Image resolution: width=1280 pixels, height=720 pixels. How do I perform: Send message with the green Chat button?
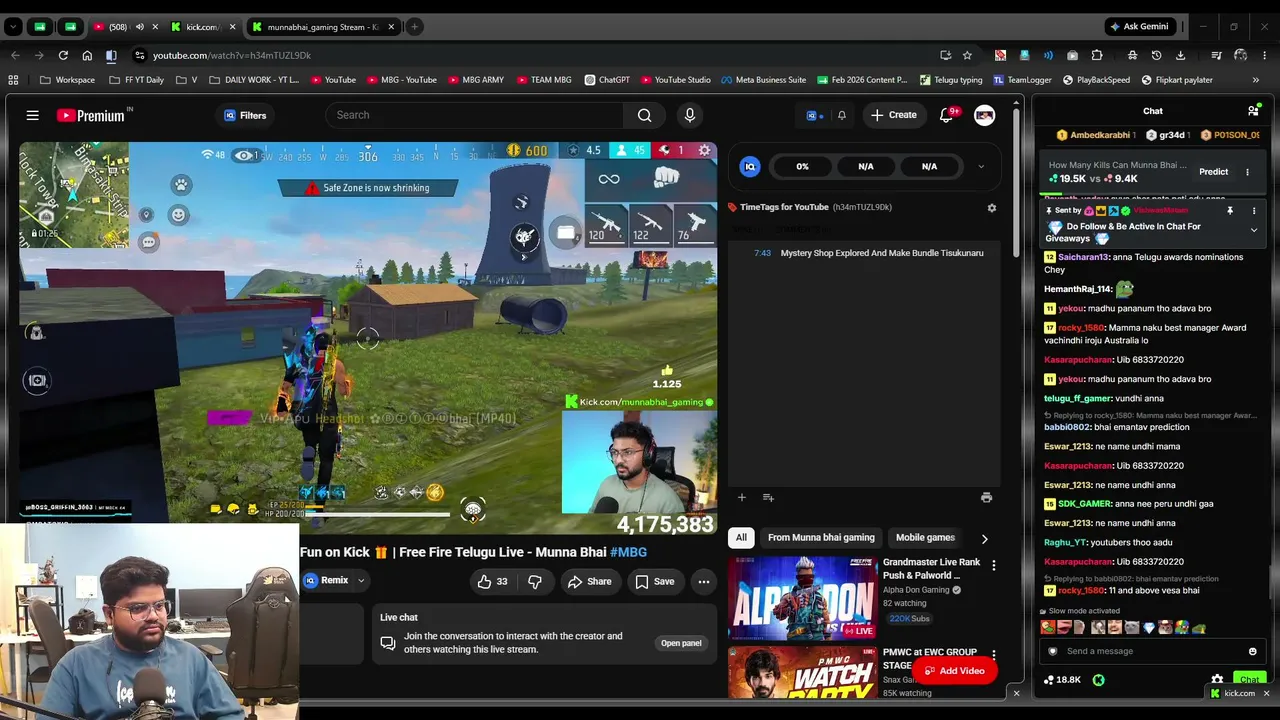click(1249, 680)
